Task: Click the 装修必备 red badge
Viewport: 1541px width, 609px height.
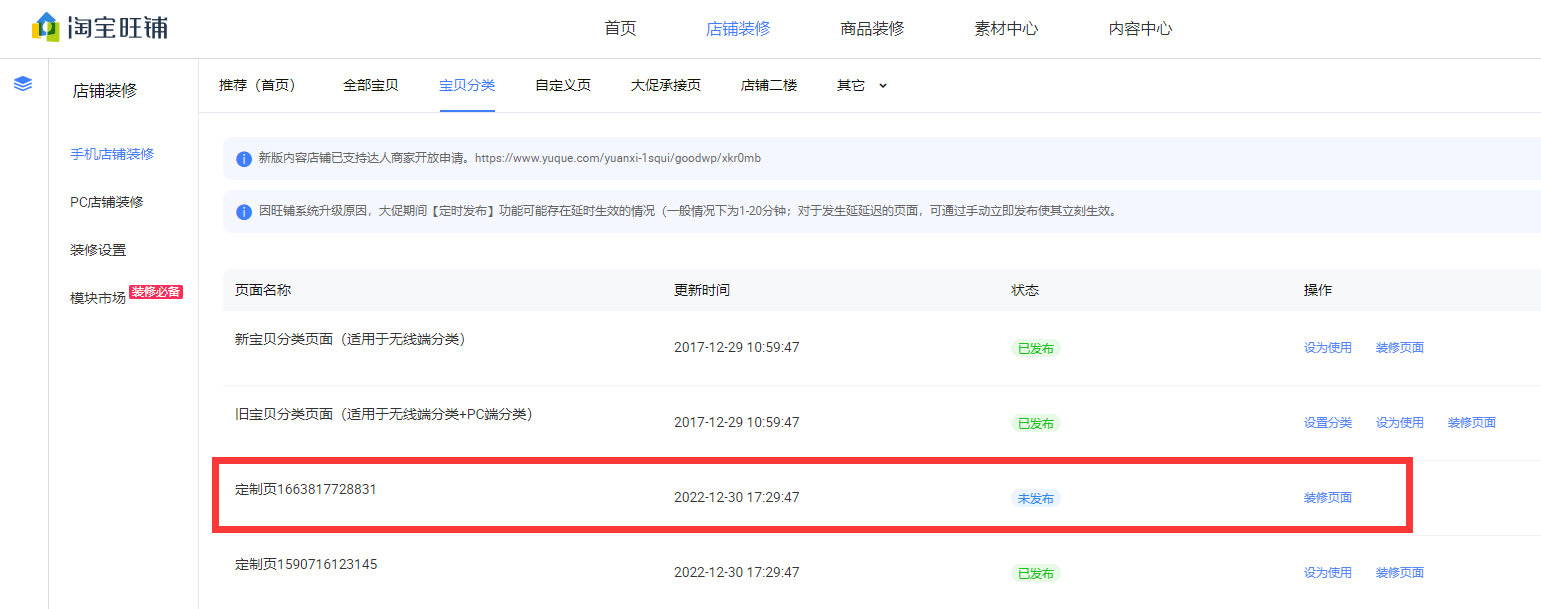Action: [x=156, y=292]
